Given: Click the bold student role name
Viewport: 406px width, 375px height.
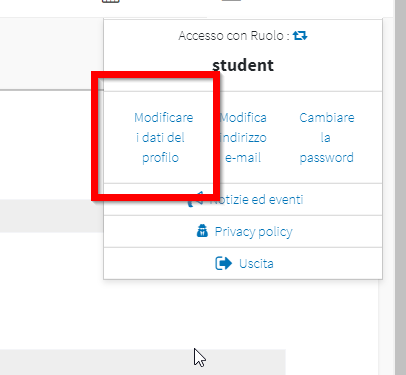Looking at the screenshot, I should 243,65.
